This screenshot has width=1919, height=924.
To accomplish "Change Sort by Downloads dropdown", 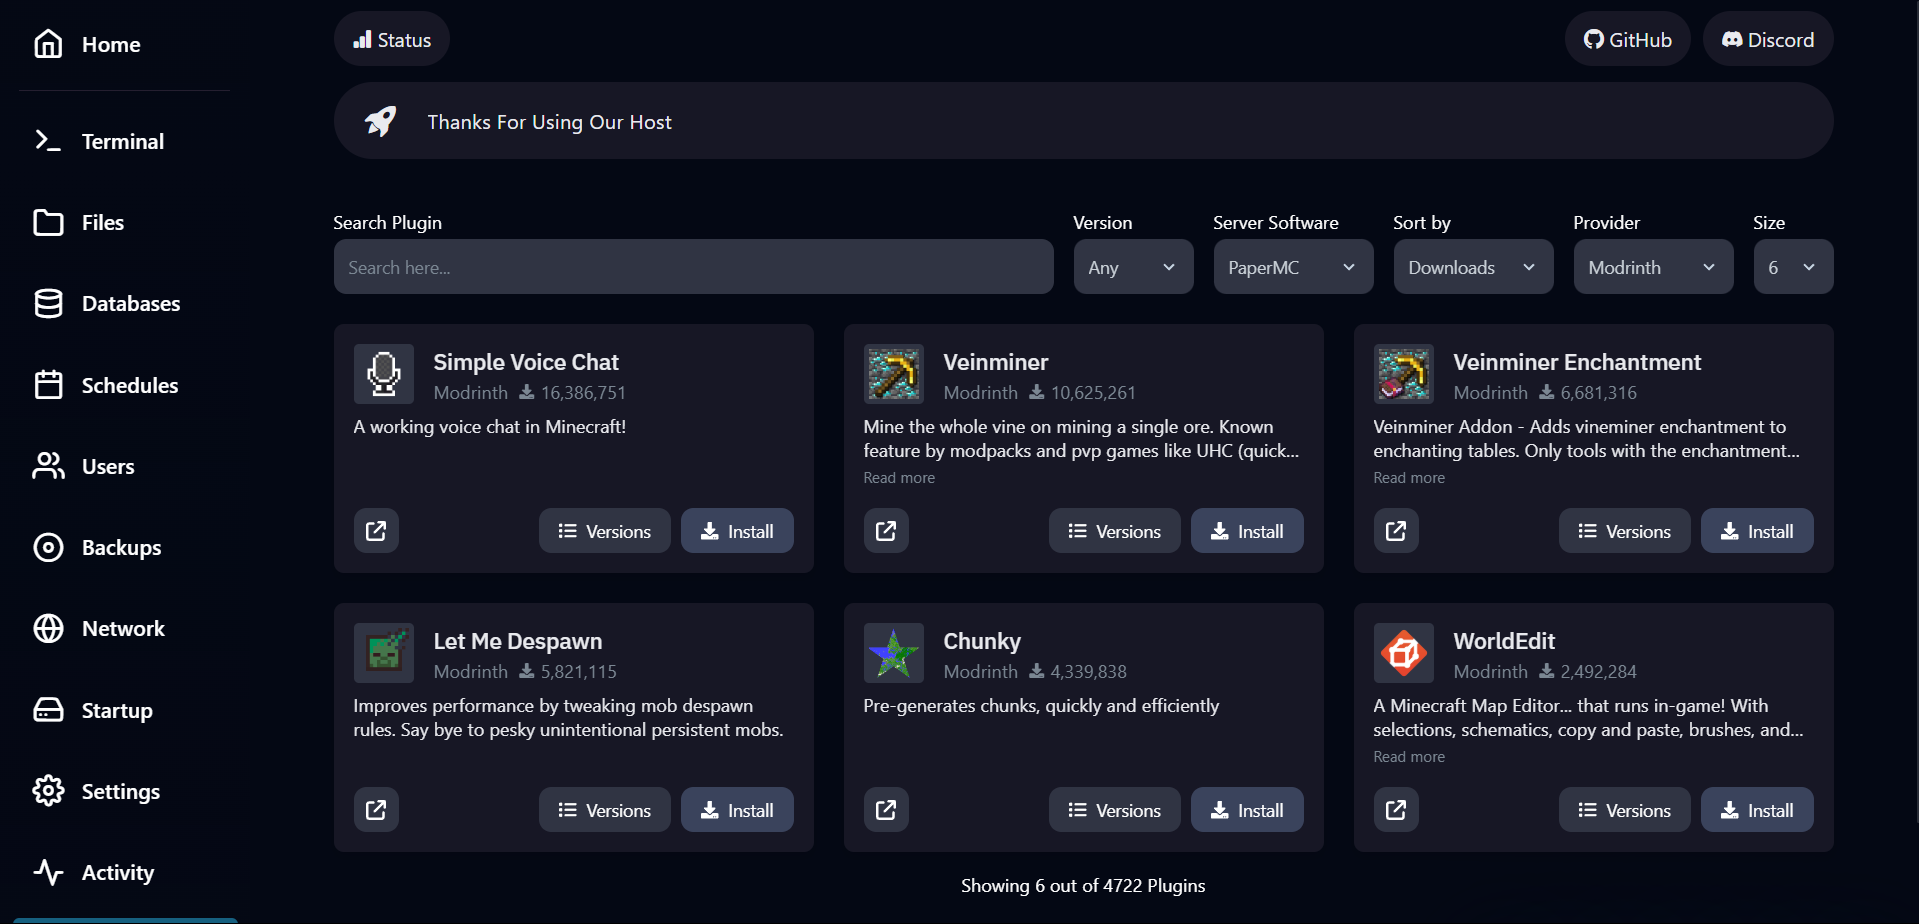I will (x=1473, y=267).
